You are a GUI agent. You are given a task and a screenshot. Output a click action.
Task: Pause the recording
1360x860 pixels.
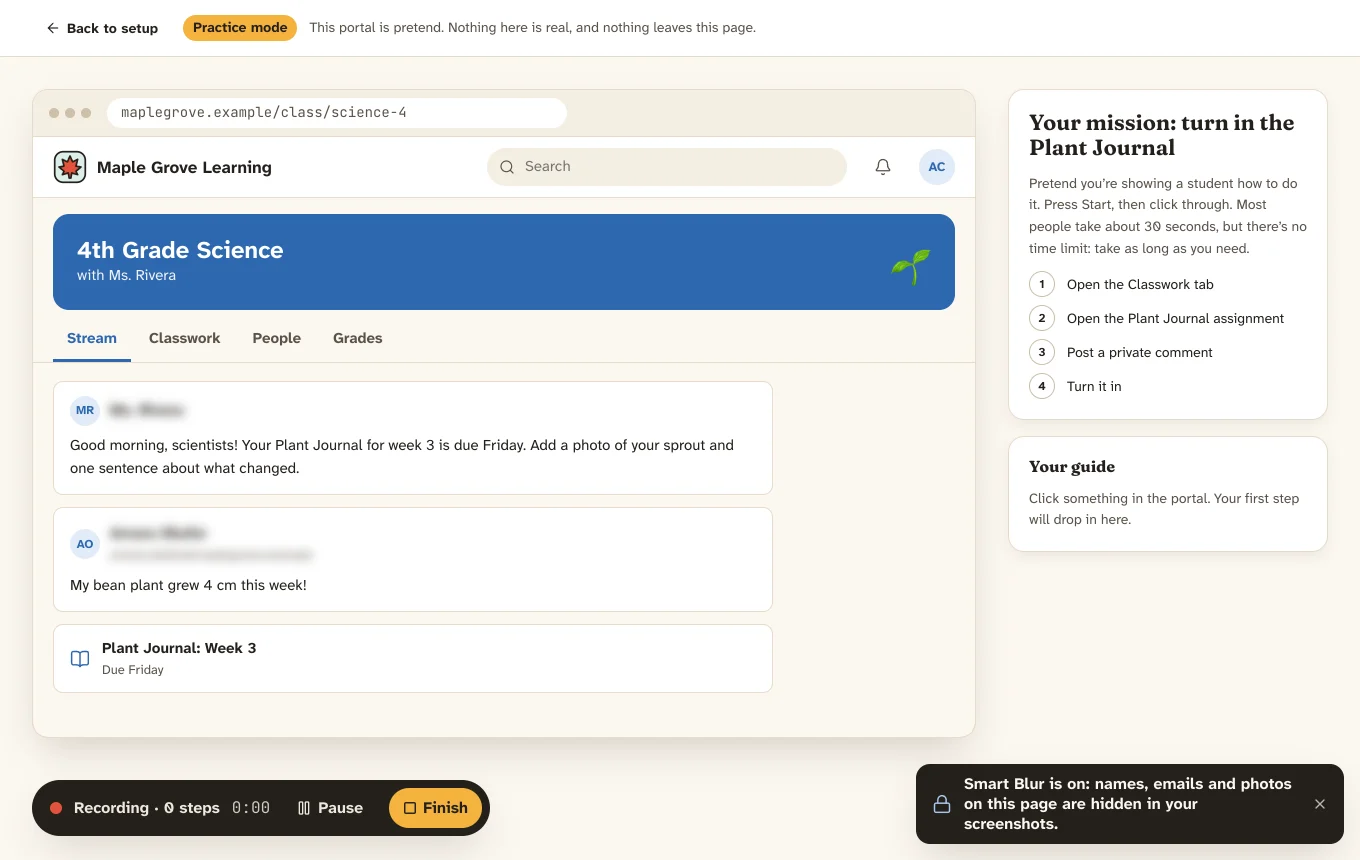pos(330,808)
